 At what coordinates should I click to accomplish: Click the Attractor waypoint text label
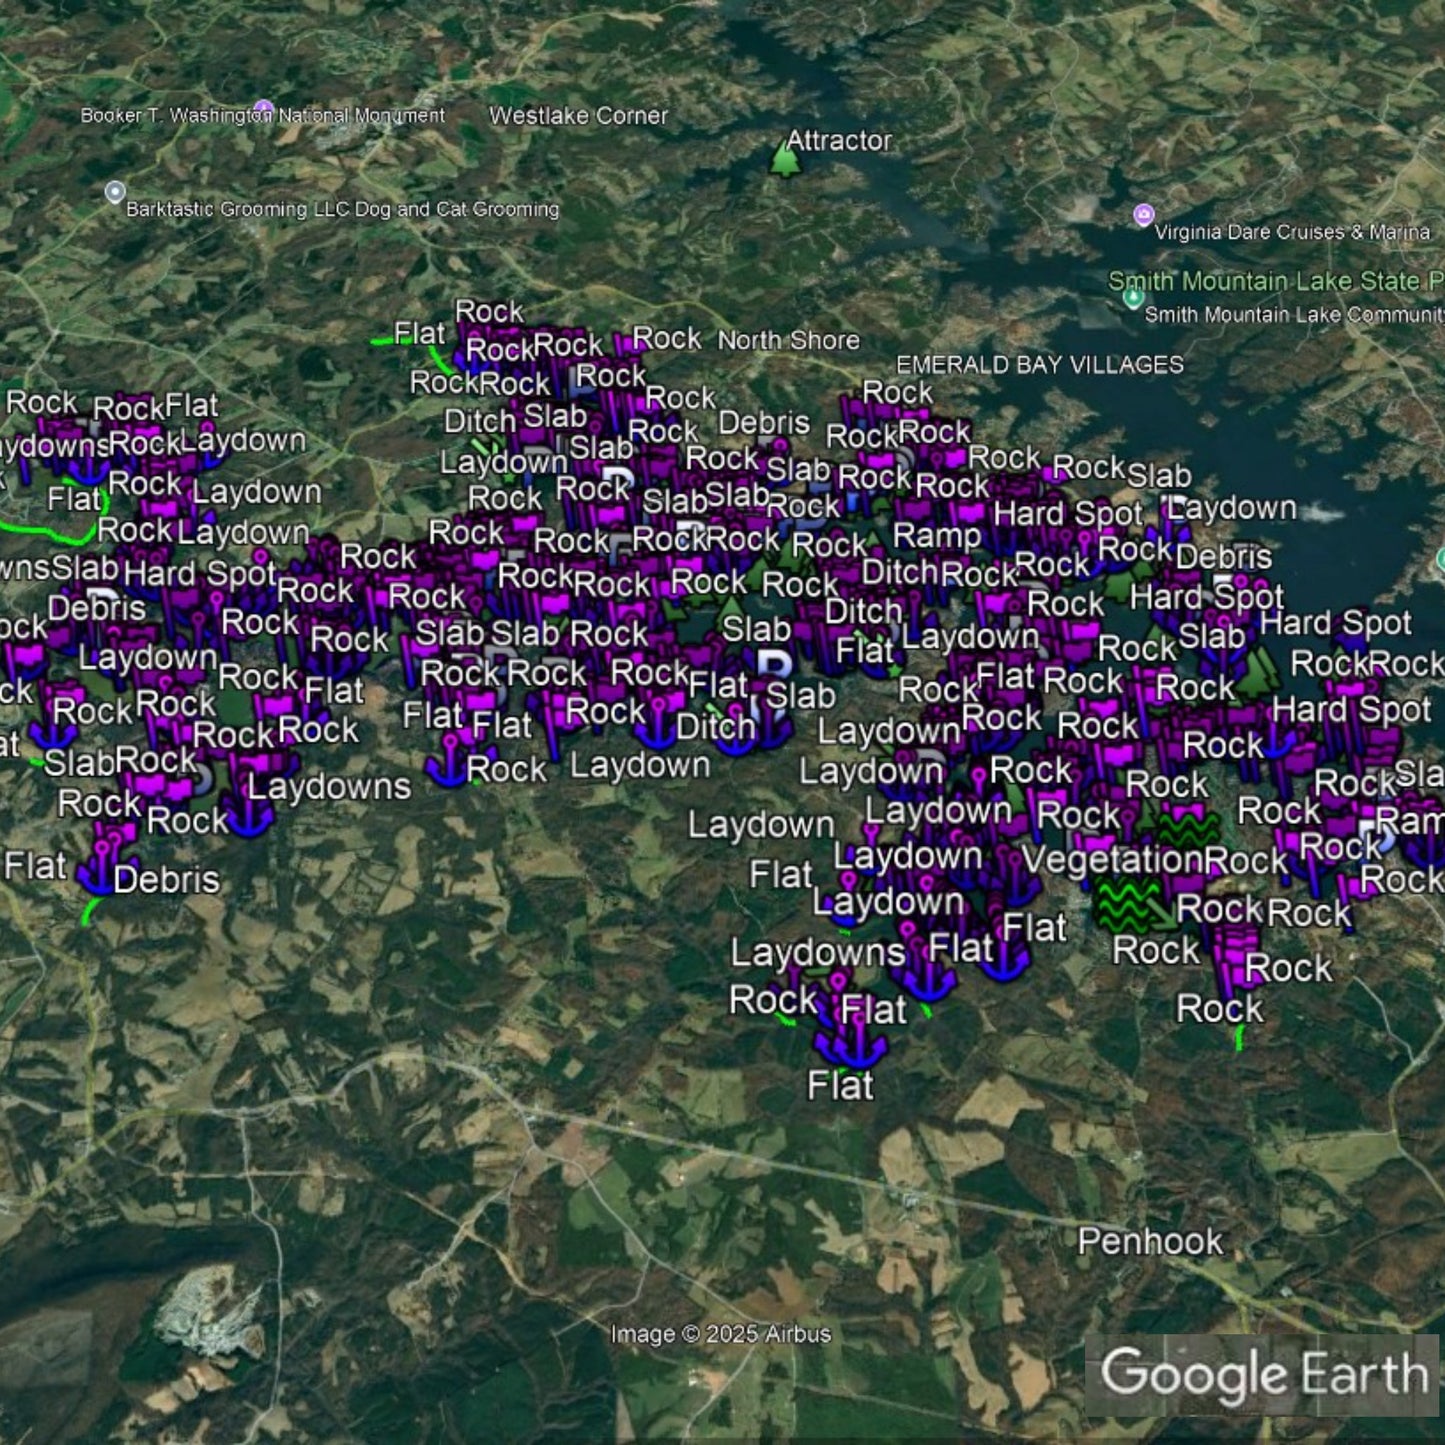(838, 141)
